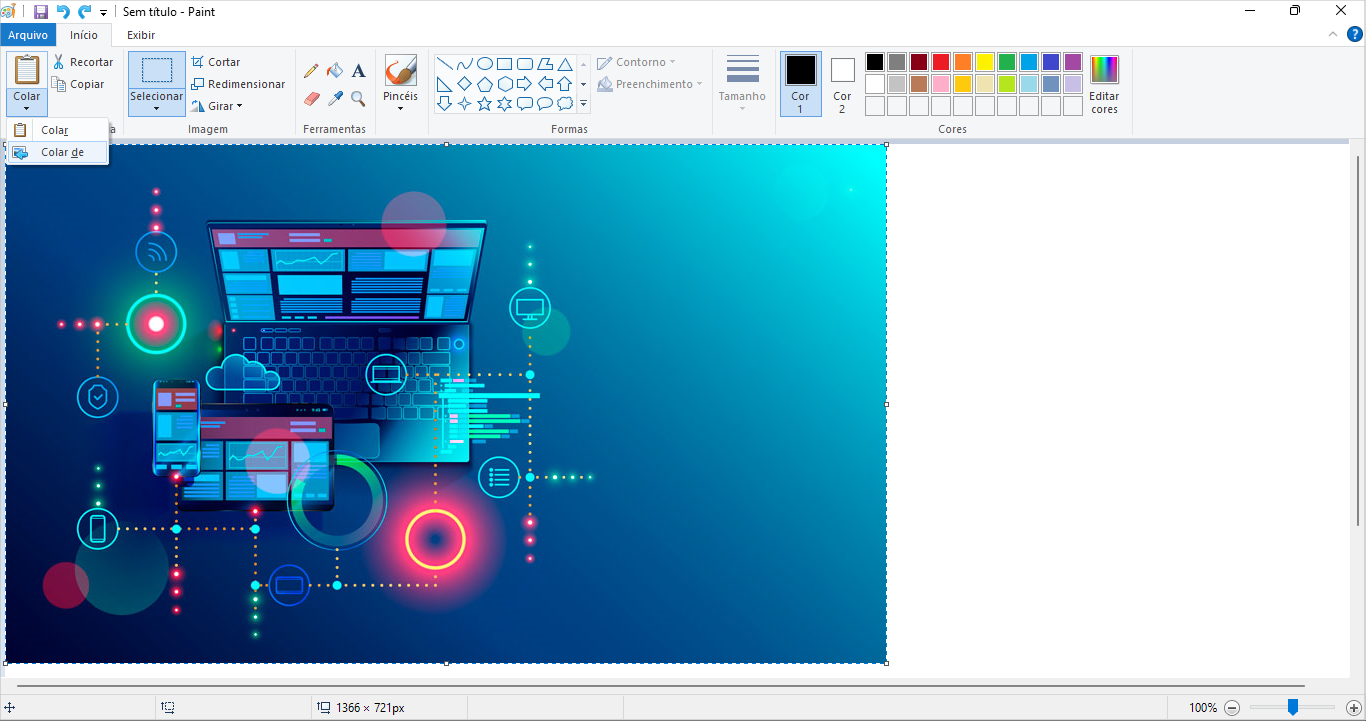Toggle the rectangular Selecionar selection tool
The width and height of the screenshot is (1366, 721).
coord(157,70)
